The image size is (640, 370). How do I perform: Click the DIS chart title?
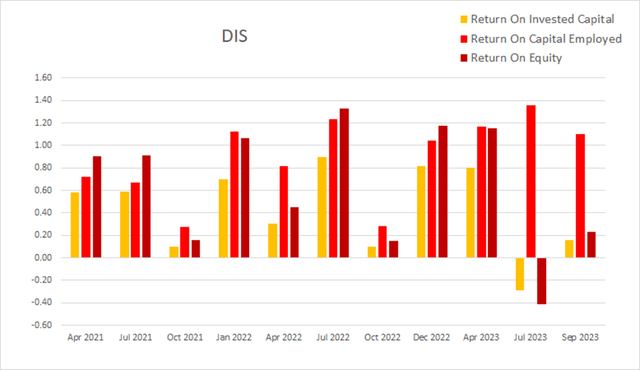tap(234, 36)
